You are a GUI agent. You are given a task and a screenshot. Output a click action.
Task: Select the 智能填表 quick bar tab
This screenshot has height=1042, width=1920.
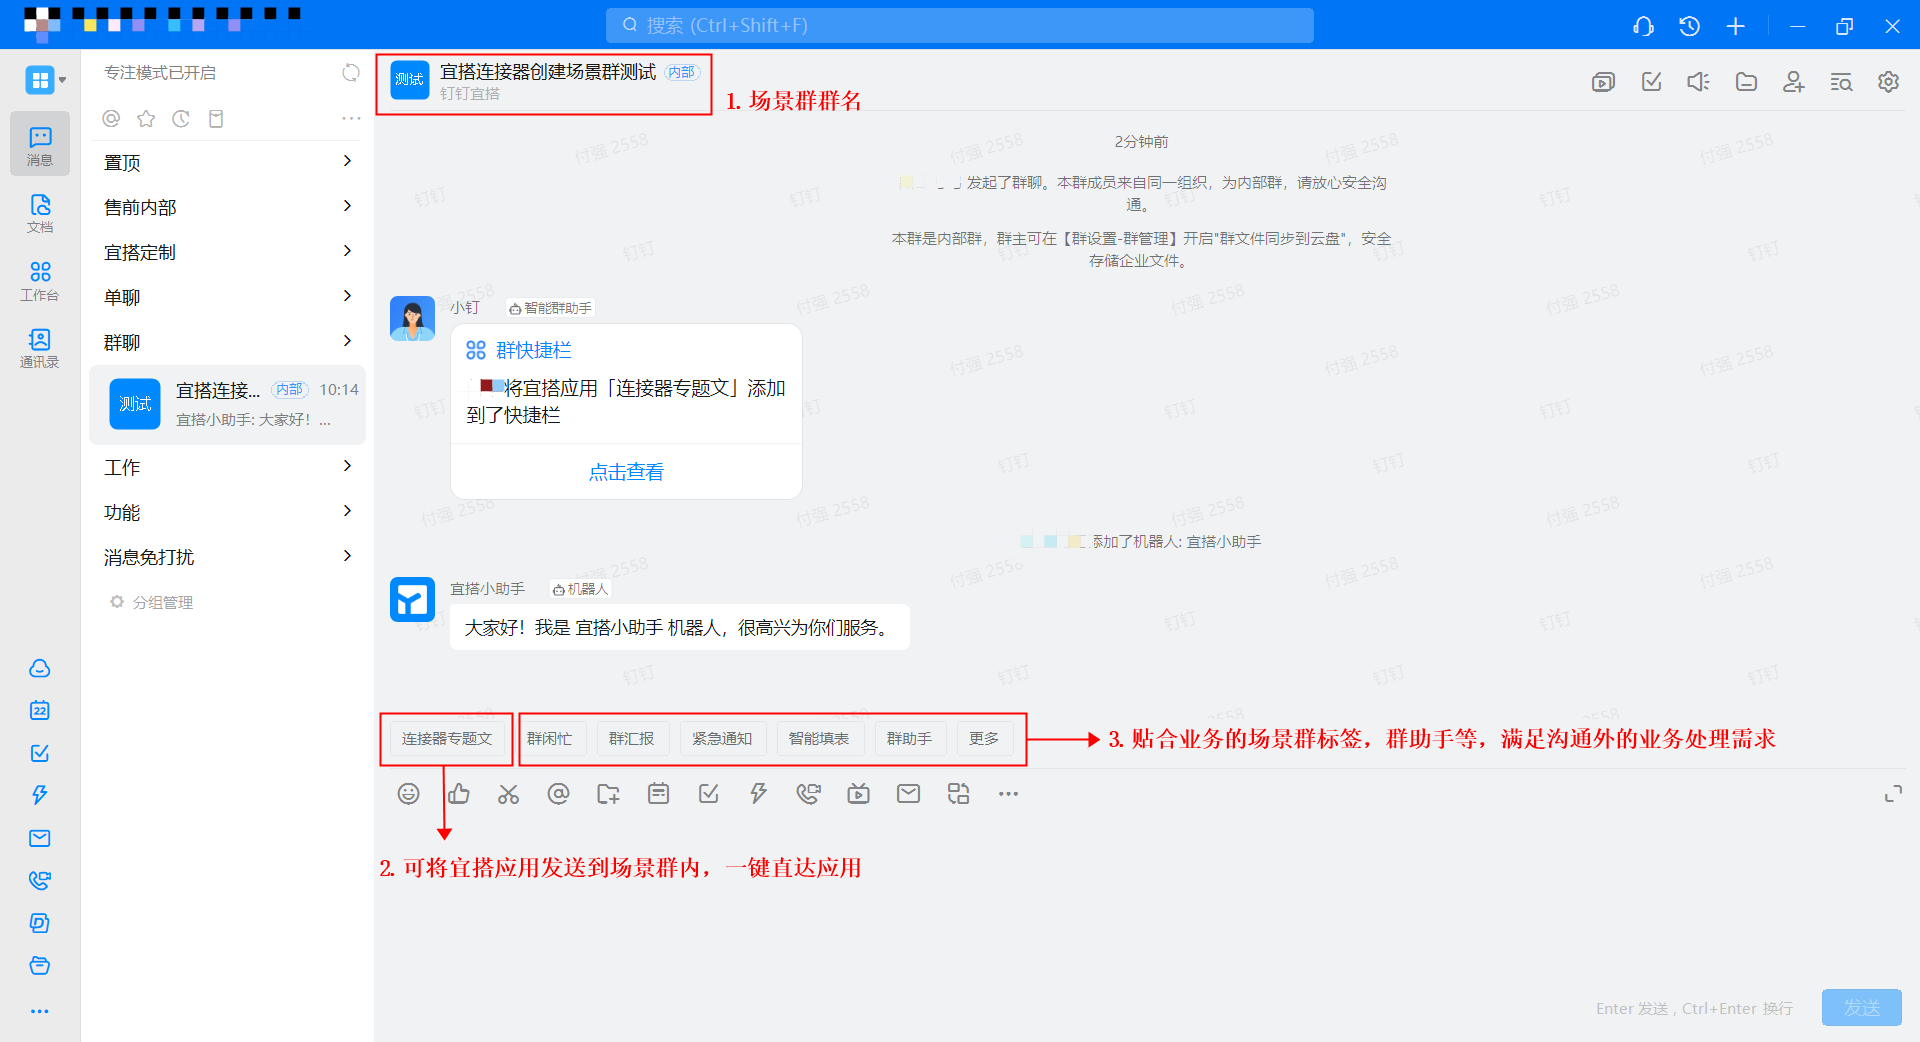point(819,739)
